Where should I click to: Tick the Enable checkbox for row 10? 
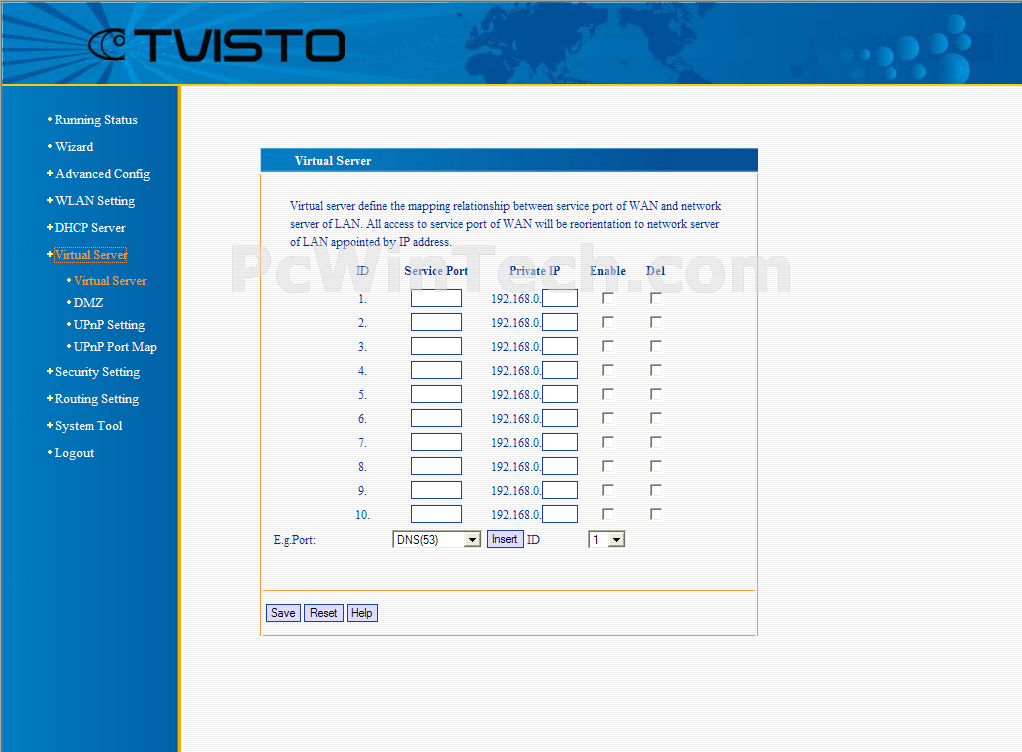click(607, 514)
